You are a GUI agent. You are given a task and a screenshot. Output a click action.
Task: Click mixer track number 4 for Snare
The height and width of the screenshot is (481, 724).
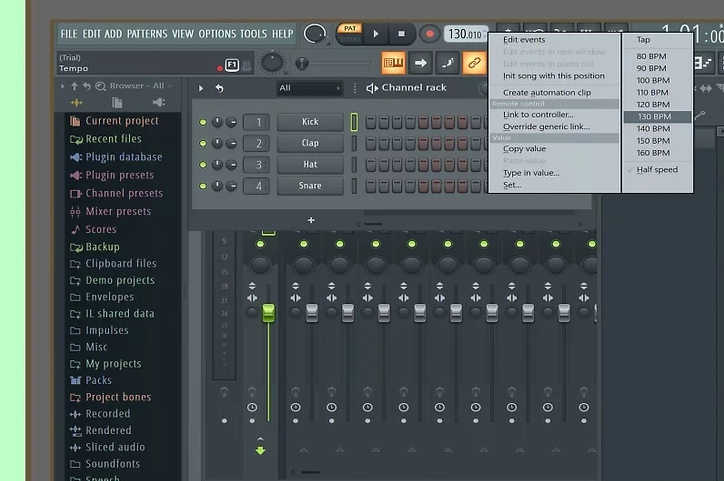point(257,186)
